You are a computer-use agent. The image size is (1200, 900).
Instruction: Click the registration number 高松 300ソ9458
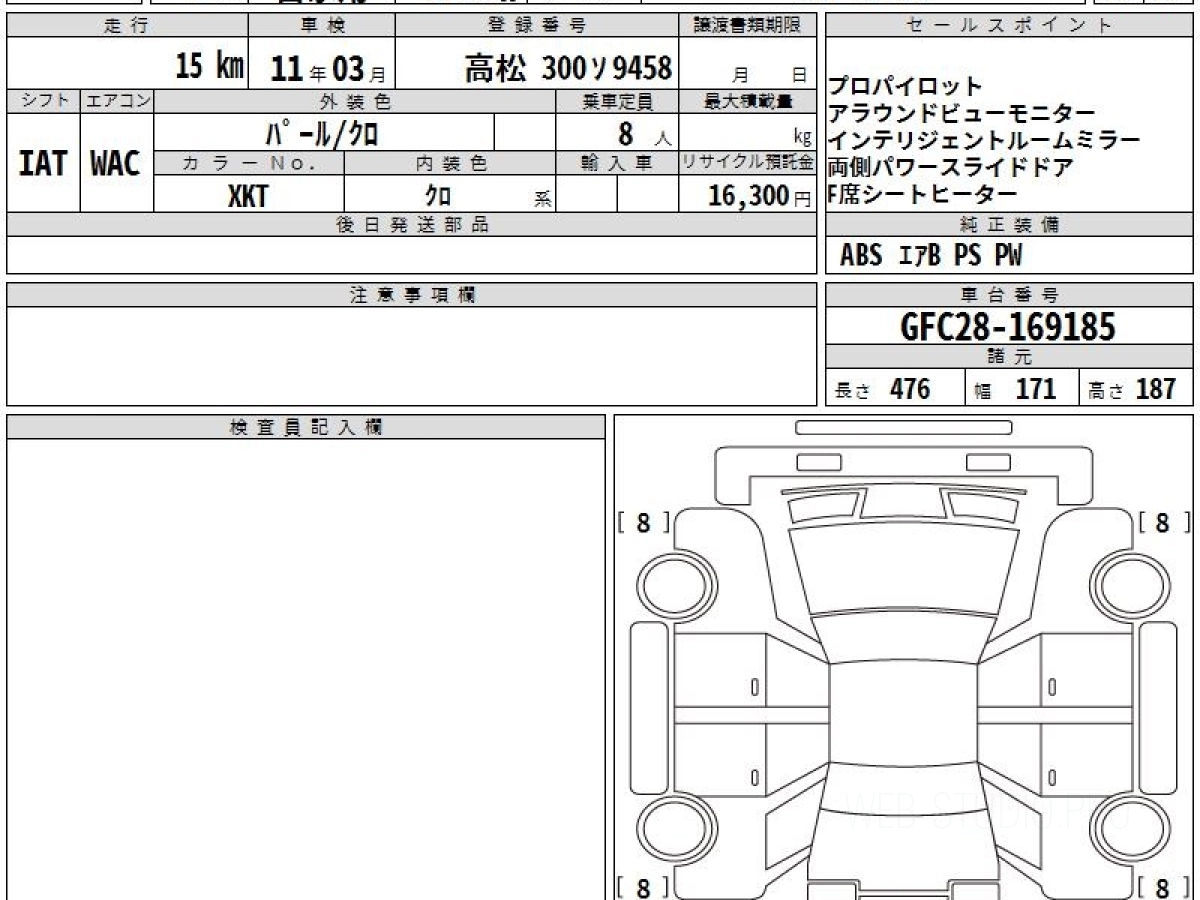(568, 68)
